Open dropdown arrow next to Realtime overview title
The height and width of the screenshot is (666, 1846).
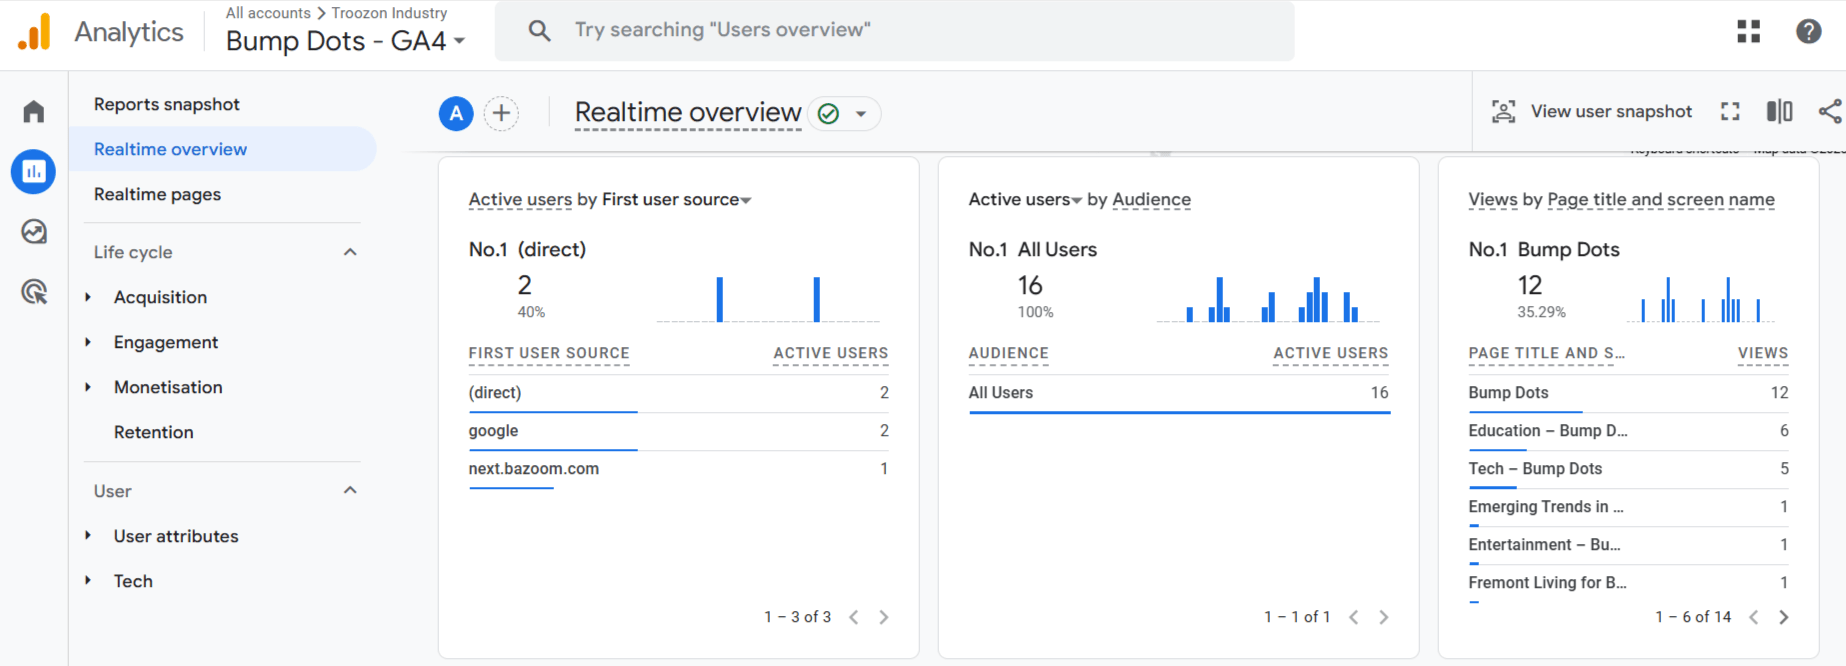point(861,114)
